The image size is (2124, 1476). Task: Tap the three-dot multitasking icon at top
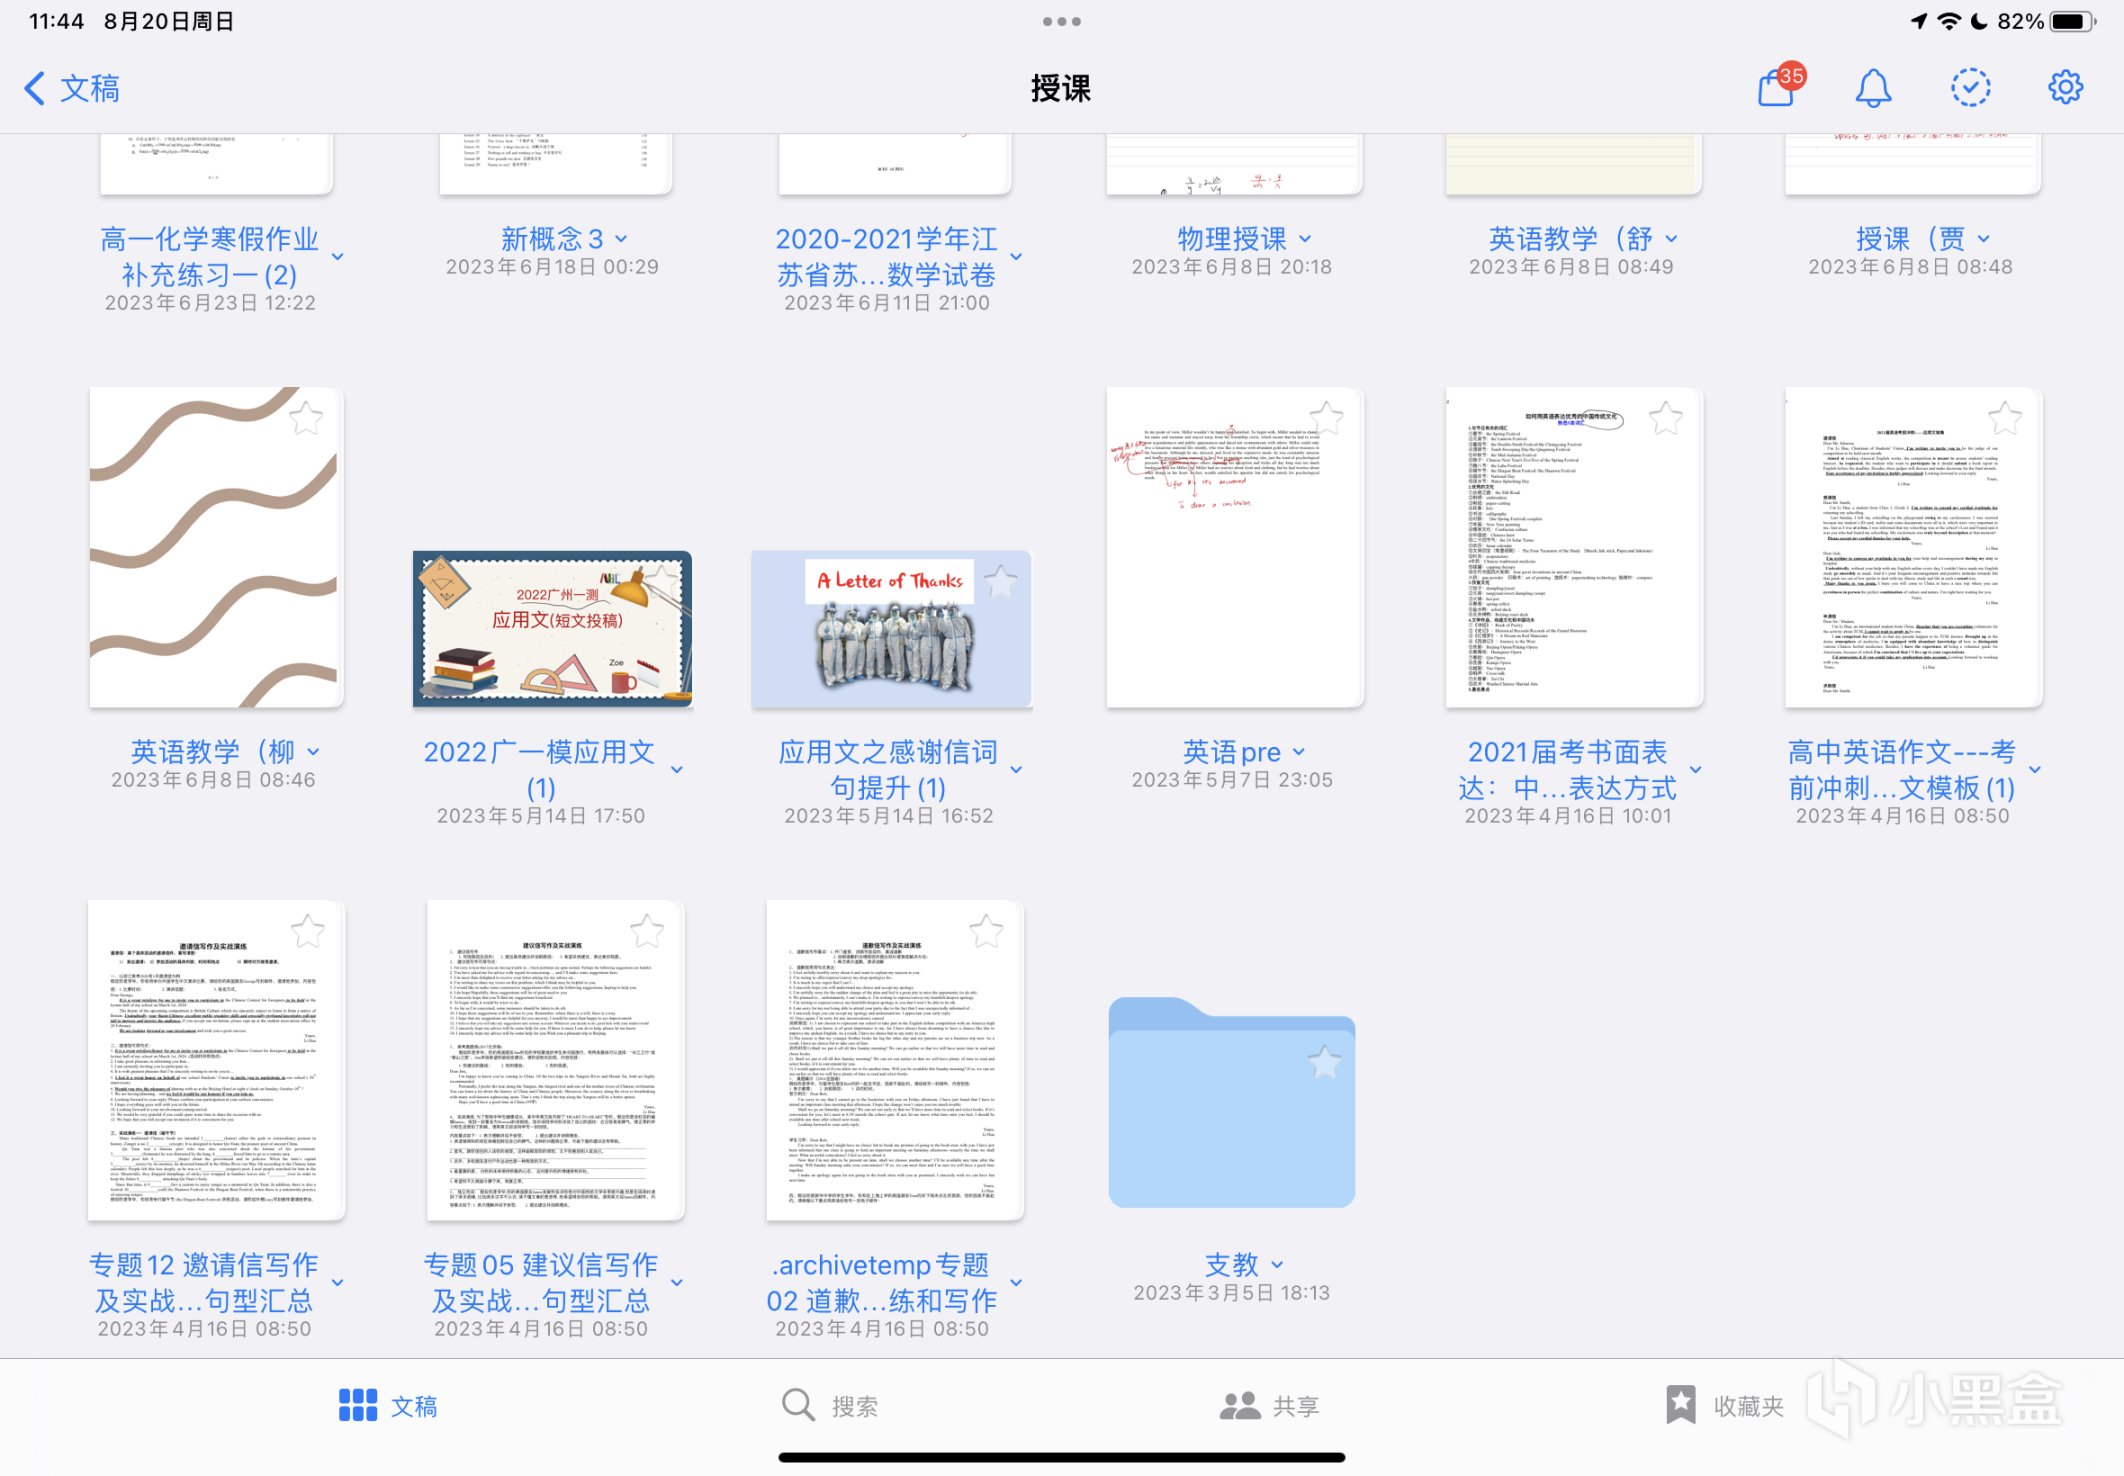pyautogui.click(x=1061, y=21)
